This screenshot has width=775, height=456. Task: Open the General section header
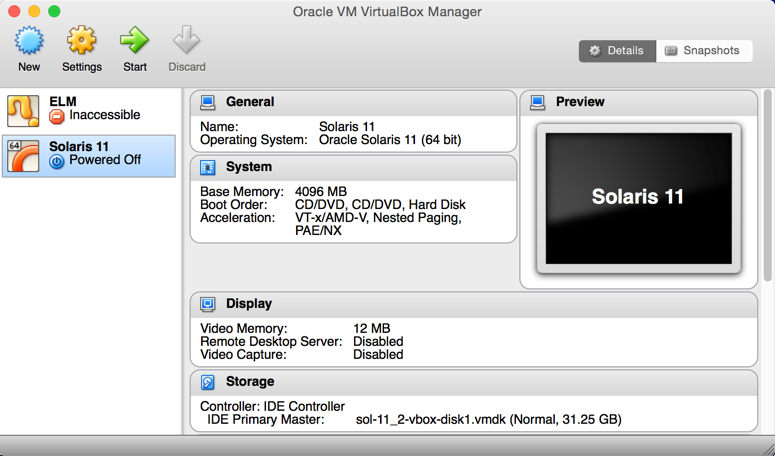click(x=353, y=103)
